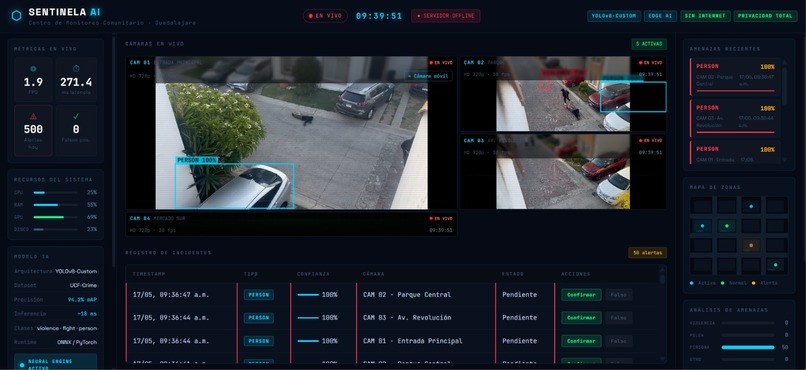
Task: Click the PERSON 100% detection box on CAM 01
Action: [234, 186]
